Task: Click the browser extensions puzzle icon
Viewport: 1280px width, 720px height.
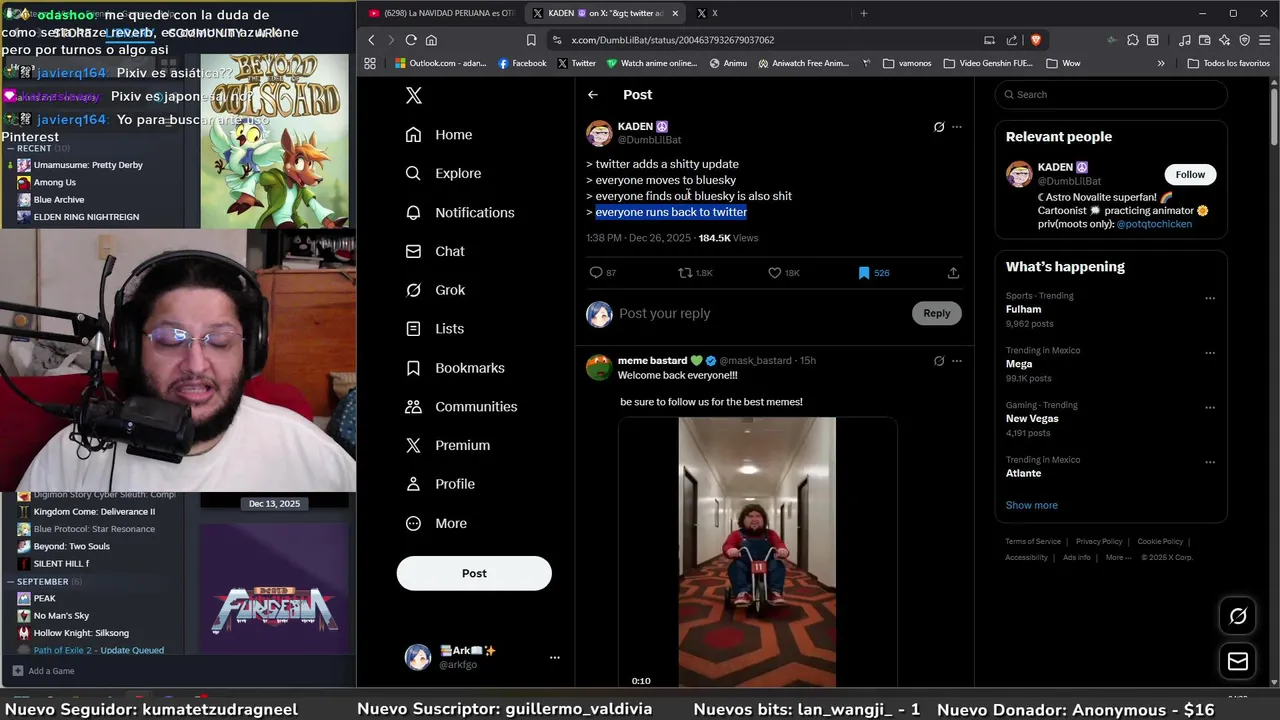Action: 1133,40
